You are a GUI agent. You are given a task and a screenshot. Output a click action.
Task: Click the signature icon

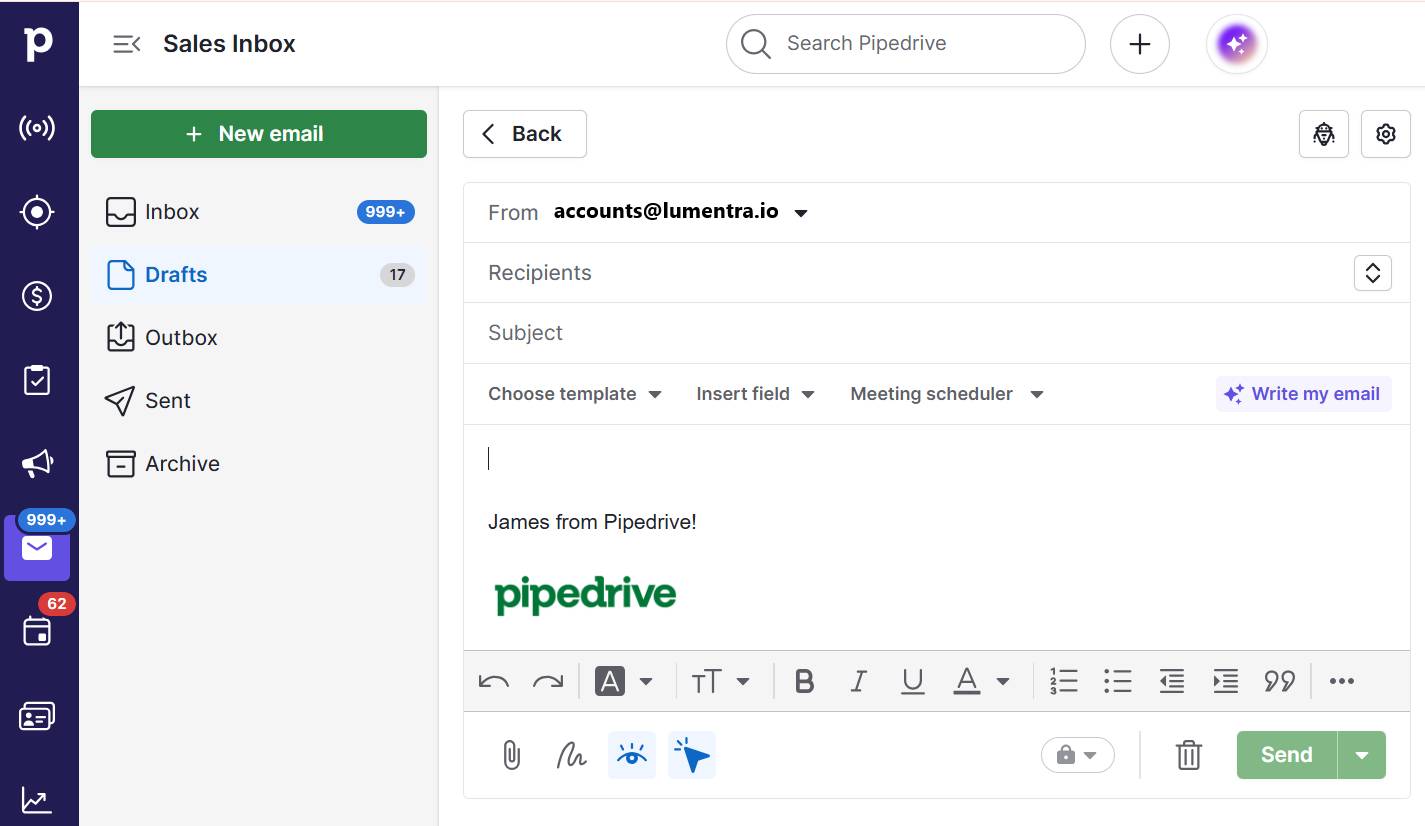tap(571, 755)
